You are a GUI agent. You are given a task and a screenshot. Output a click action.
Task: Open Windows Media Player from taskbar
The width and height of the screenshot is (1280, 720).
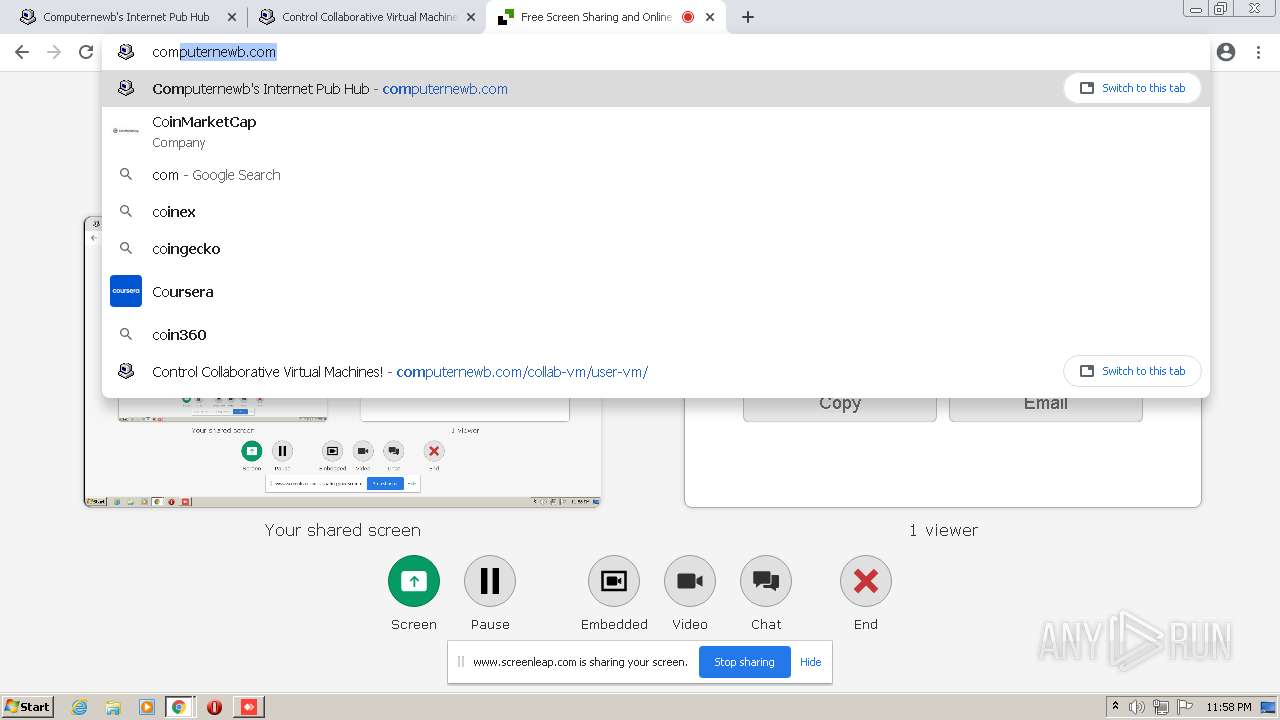(x=147, y=707)
